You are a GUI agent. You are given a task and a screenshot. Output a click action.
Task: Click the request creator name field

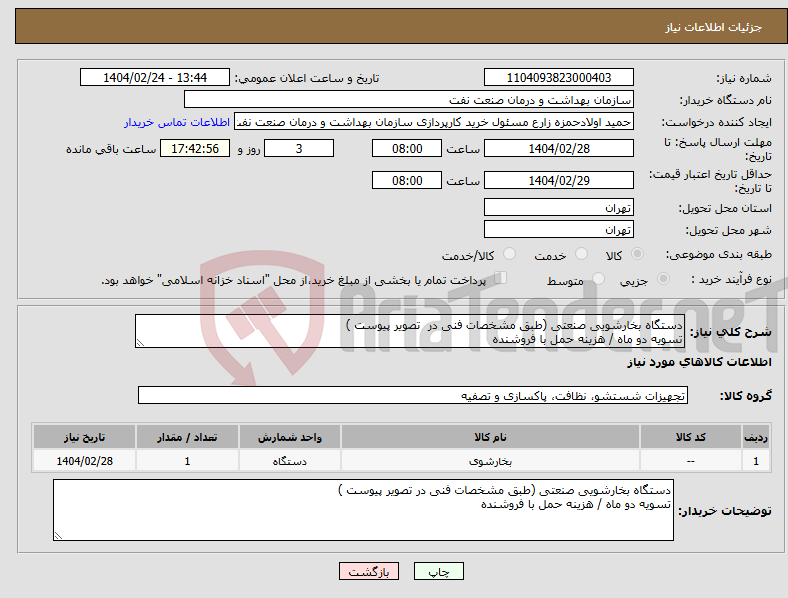tap(434, 122)
